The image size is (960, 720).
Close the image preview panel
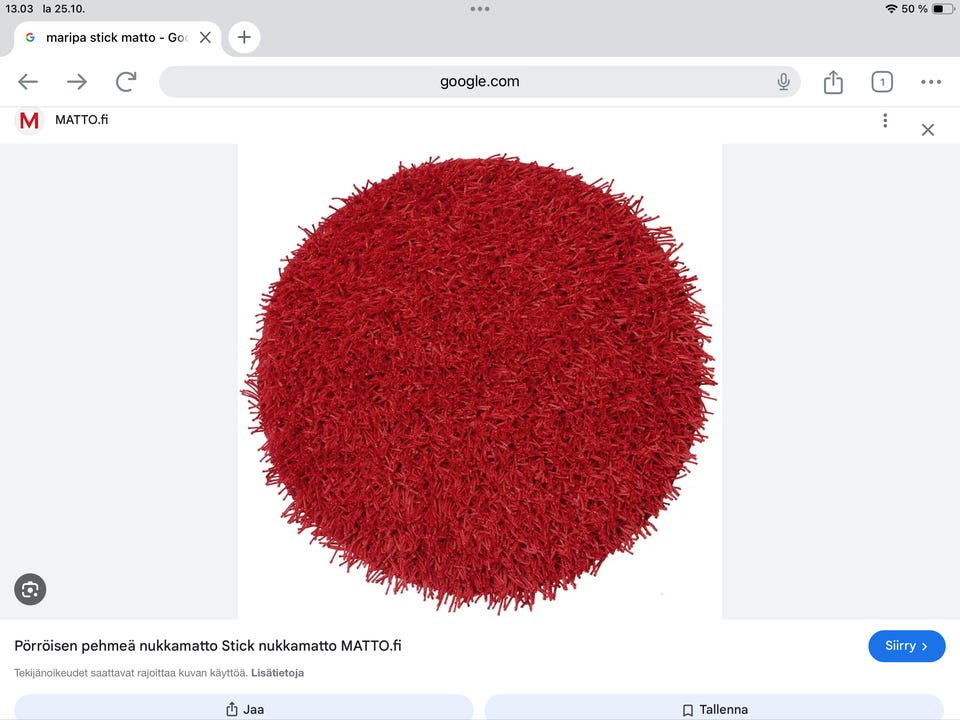928,130
